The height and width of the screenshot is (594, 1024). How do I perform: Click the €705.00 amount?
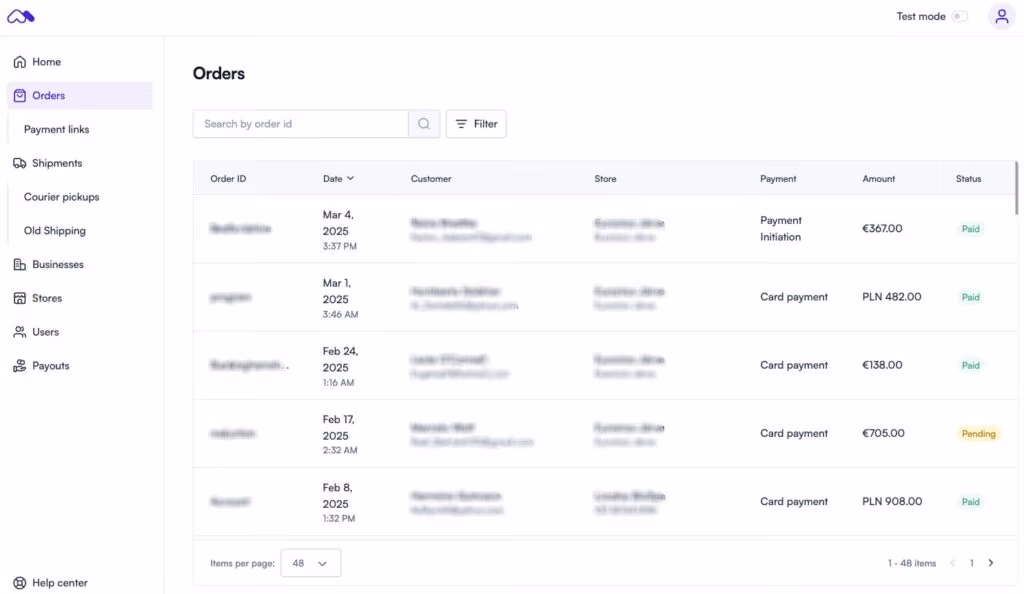pyautogui.click(x=883, y=433)
